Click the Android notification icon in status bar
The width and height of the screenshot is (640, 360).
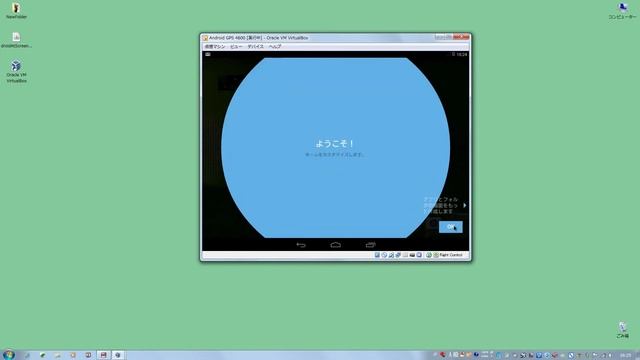tap(208, 54)
